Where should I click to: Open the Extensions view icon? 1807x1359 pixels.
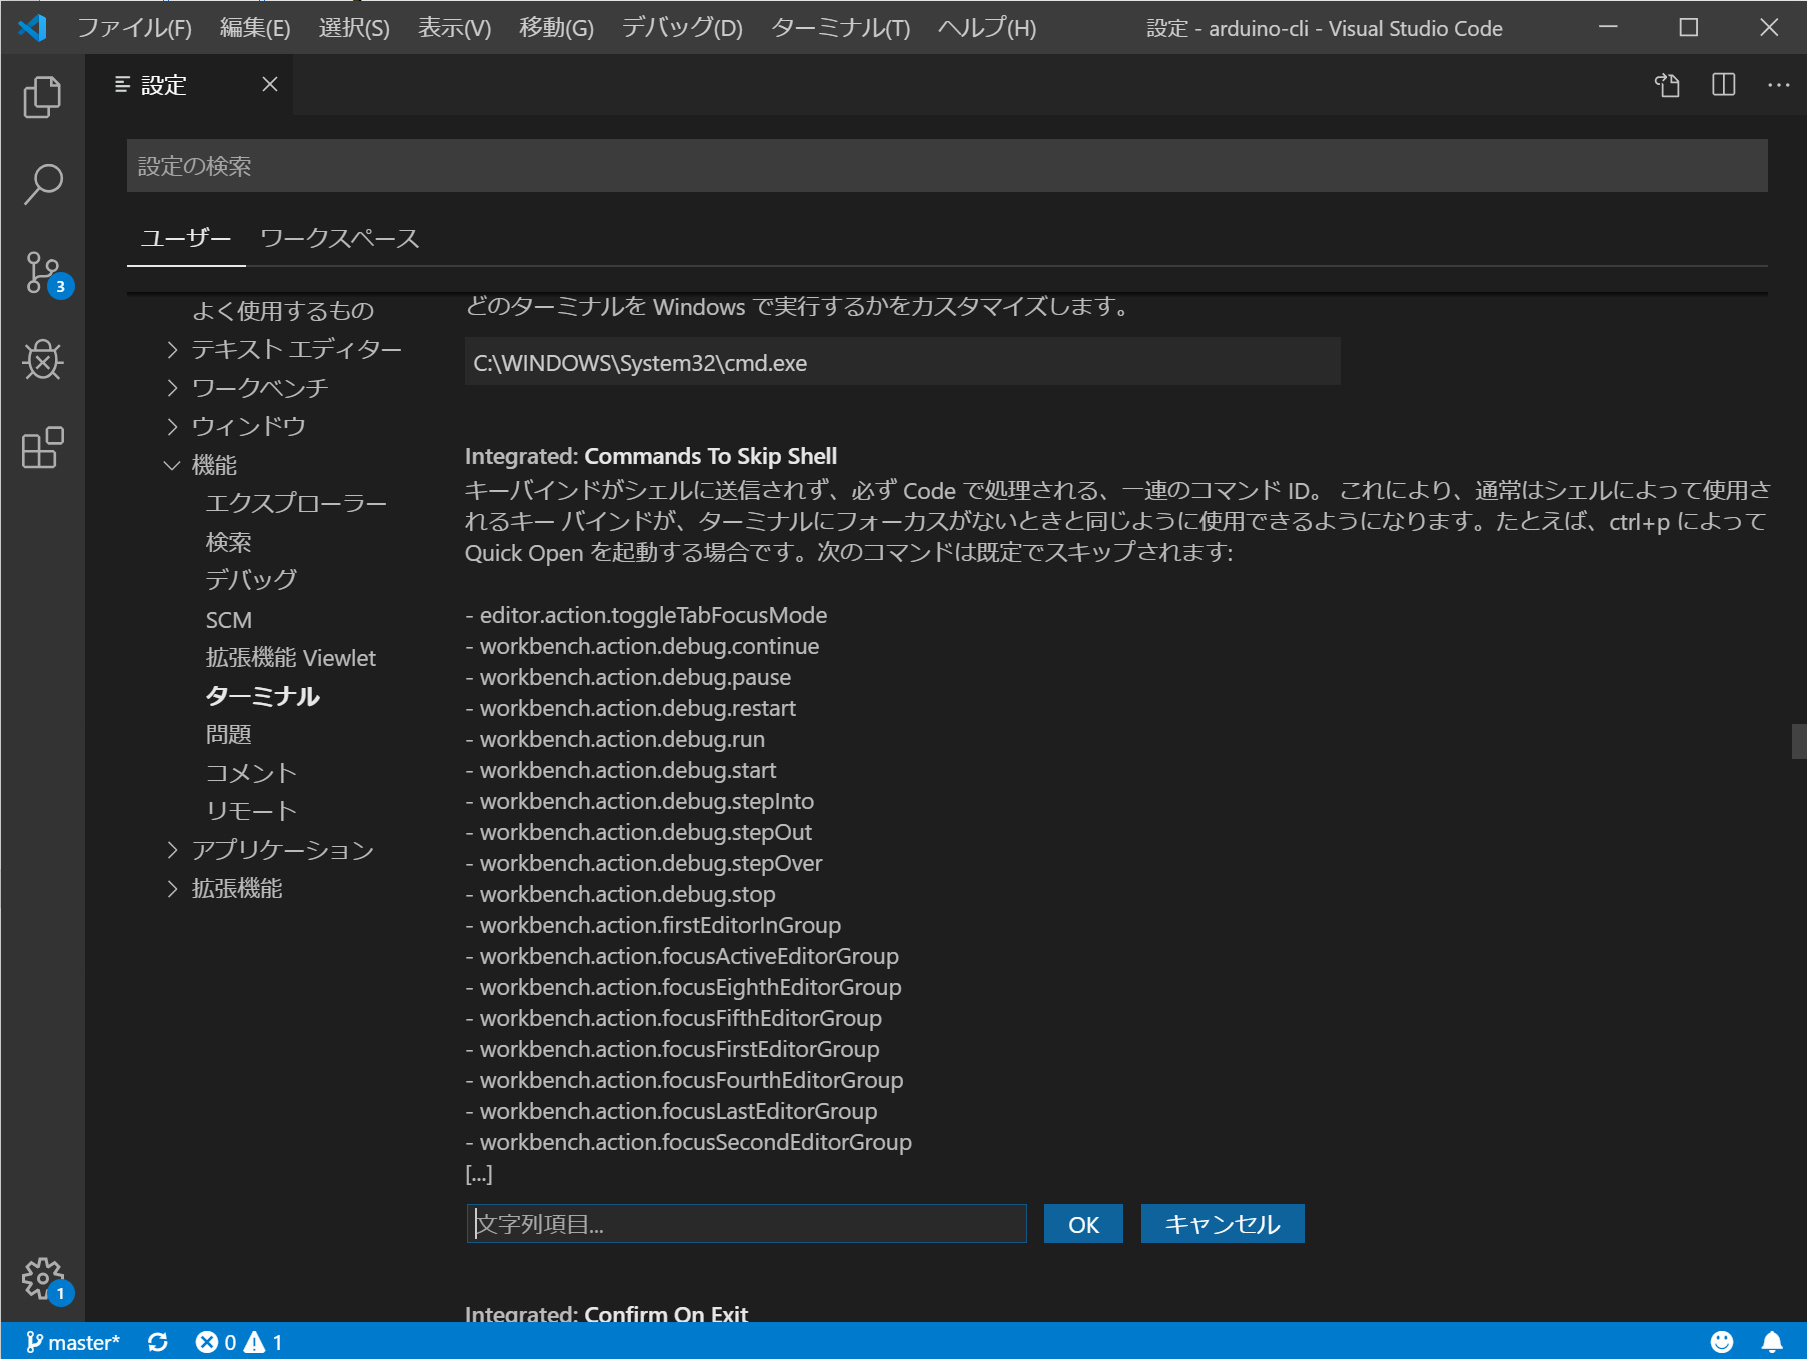42,448
